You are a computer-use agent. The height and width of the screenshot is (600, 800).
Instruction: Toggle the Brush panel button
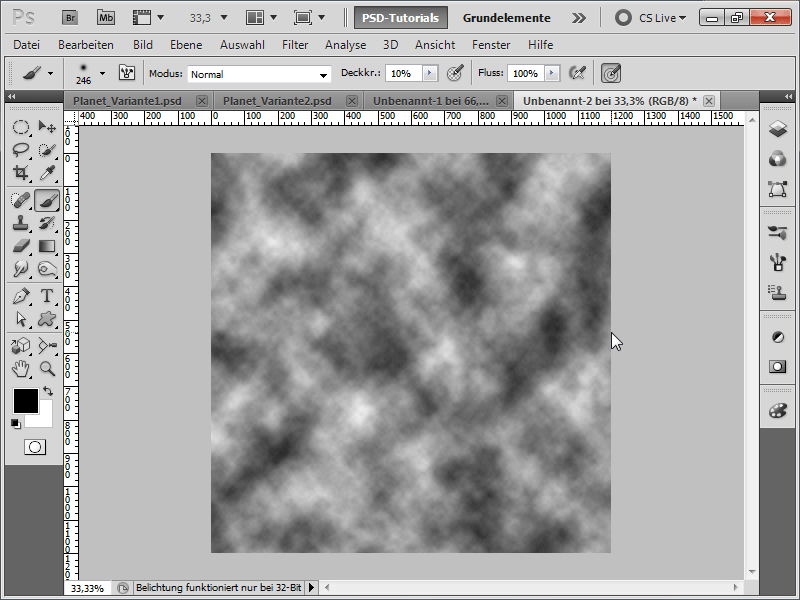(x=127, y=73)
